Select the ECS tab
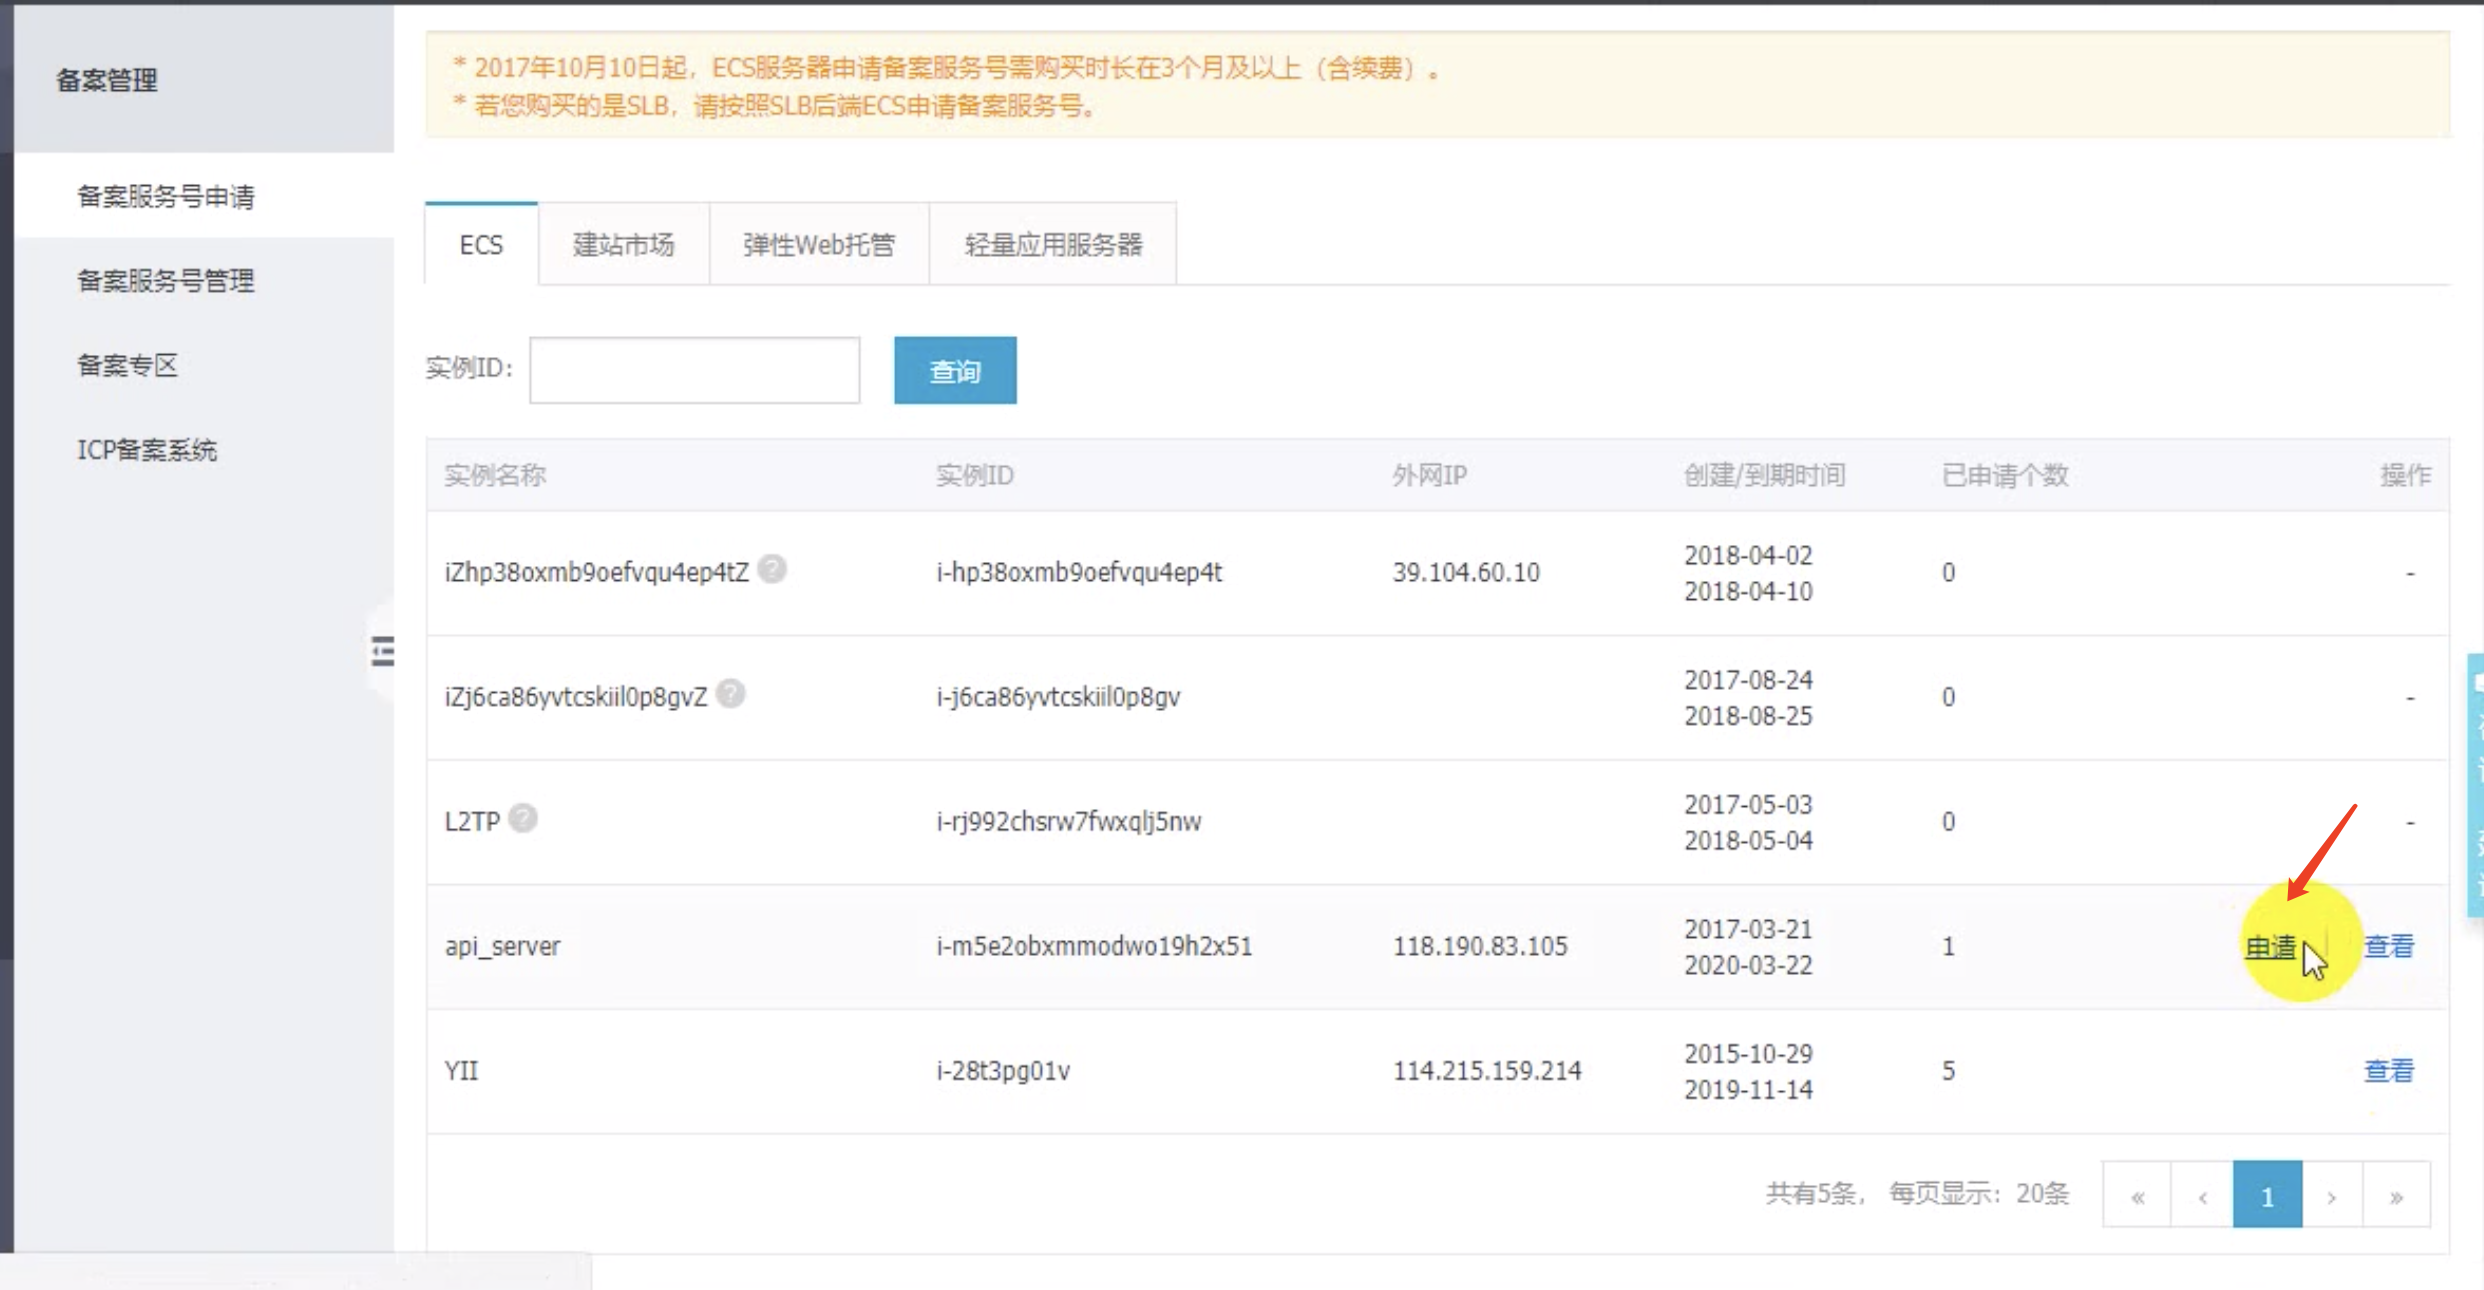The height and width of the screenshot is (1290, 2484). click(481, 245)
